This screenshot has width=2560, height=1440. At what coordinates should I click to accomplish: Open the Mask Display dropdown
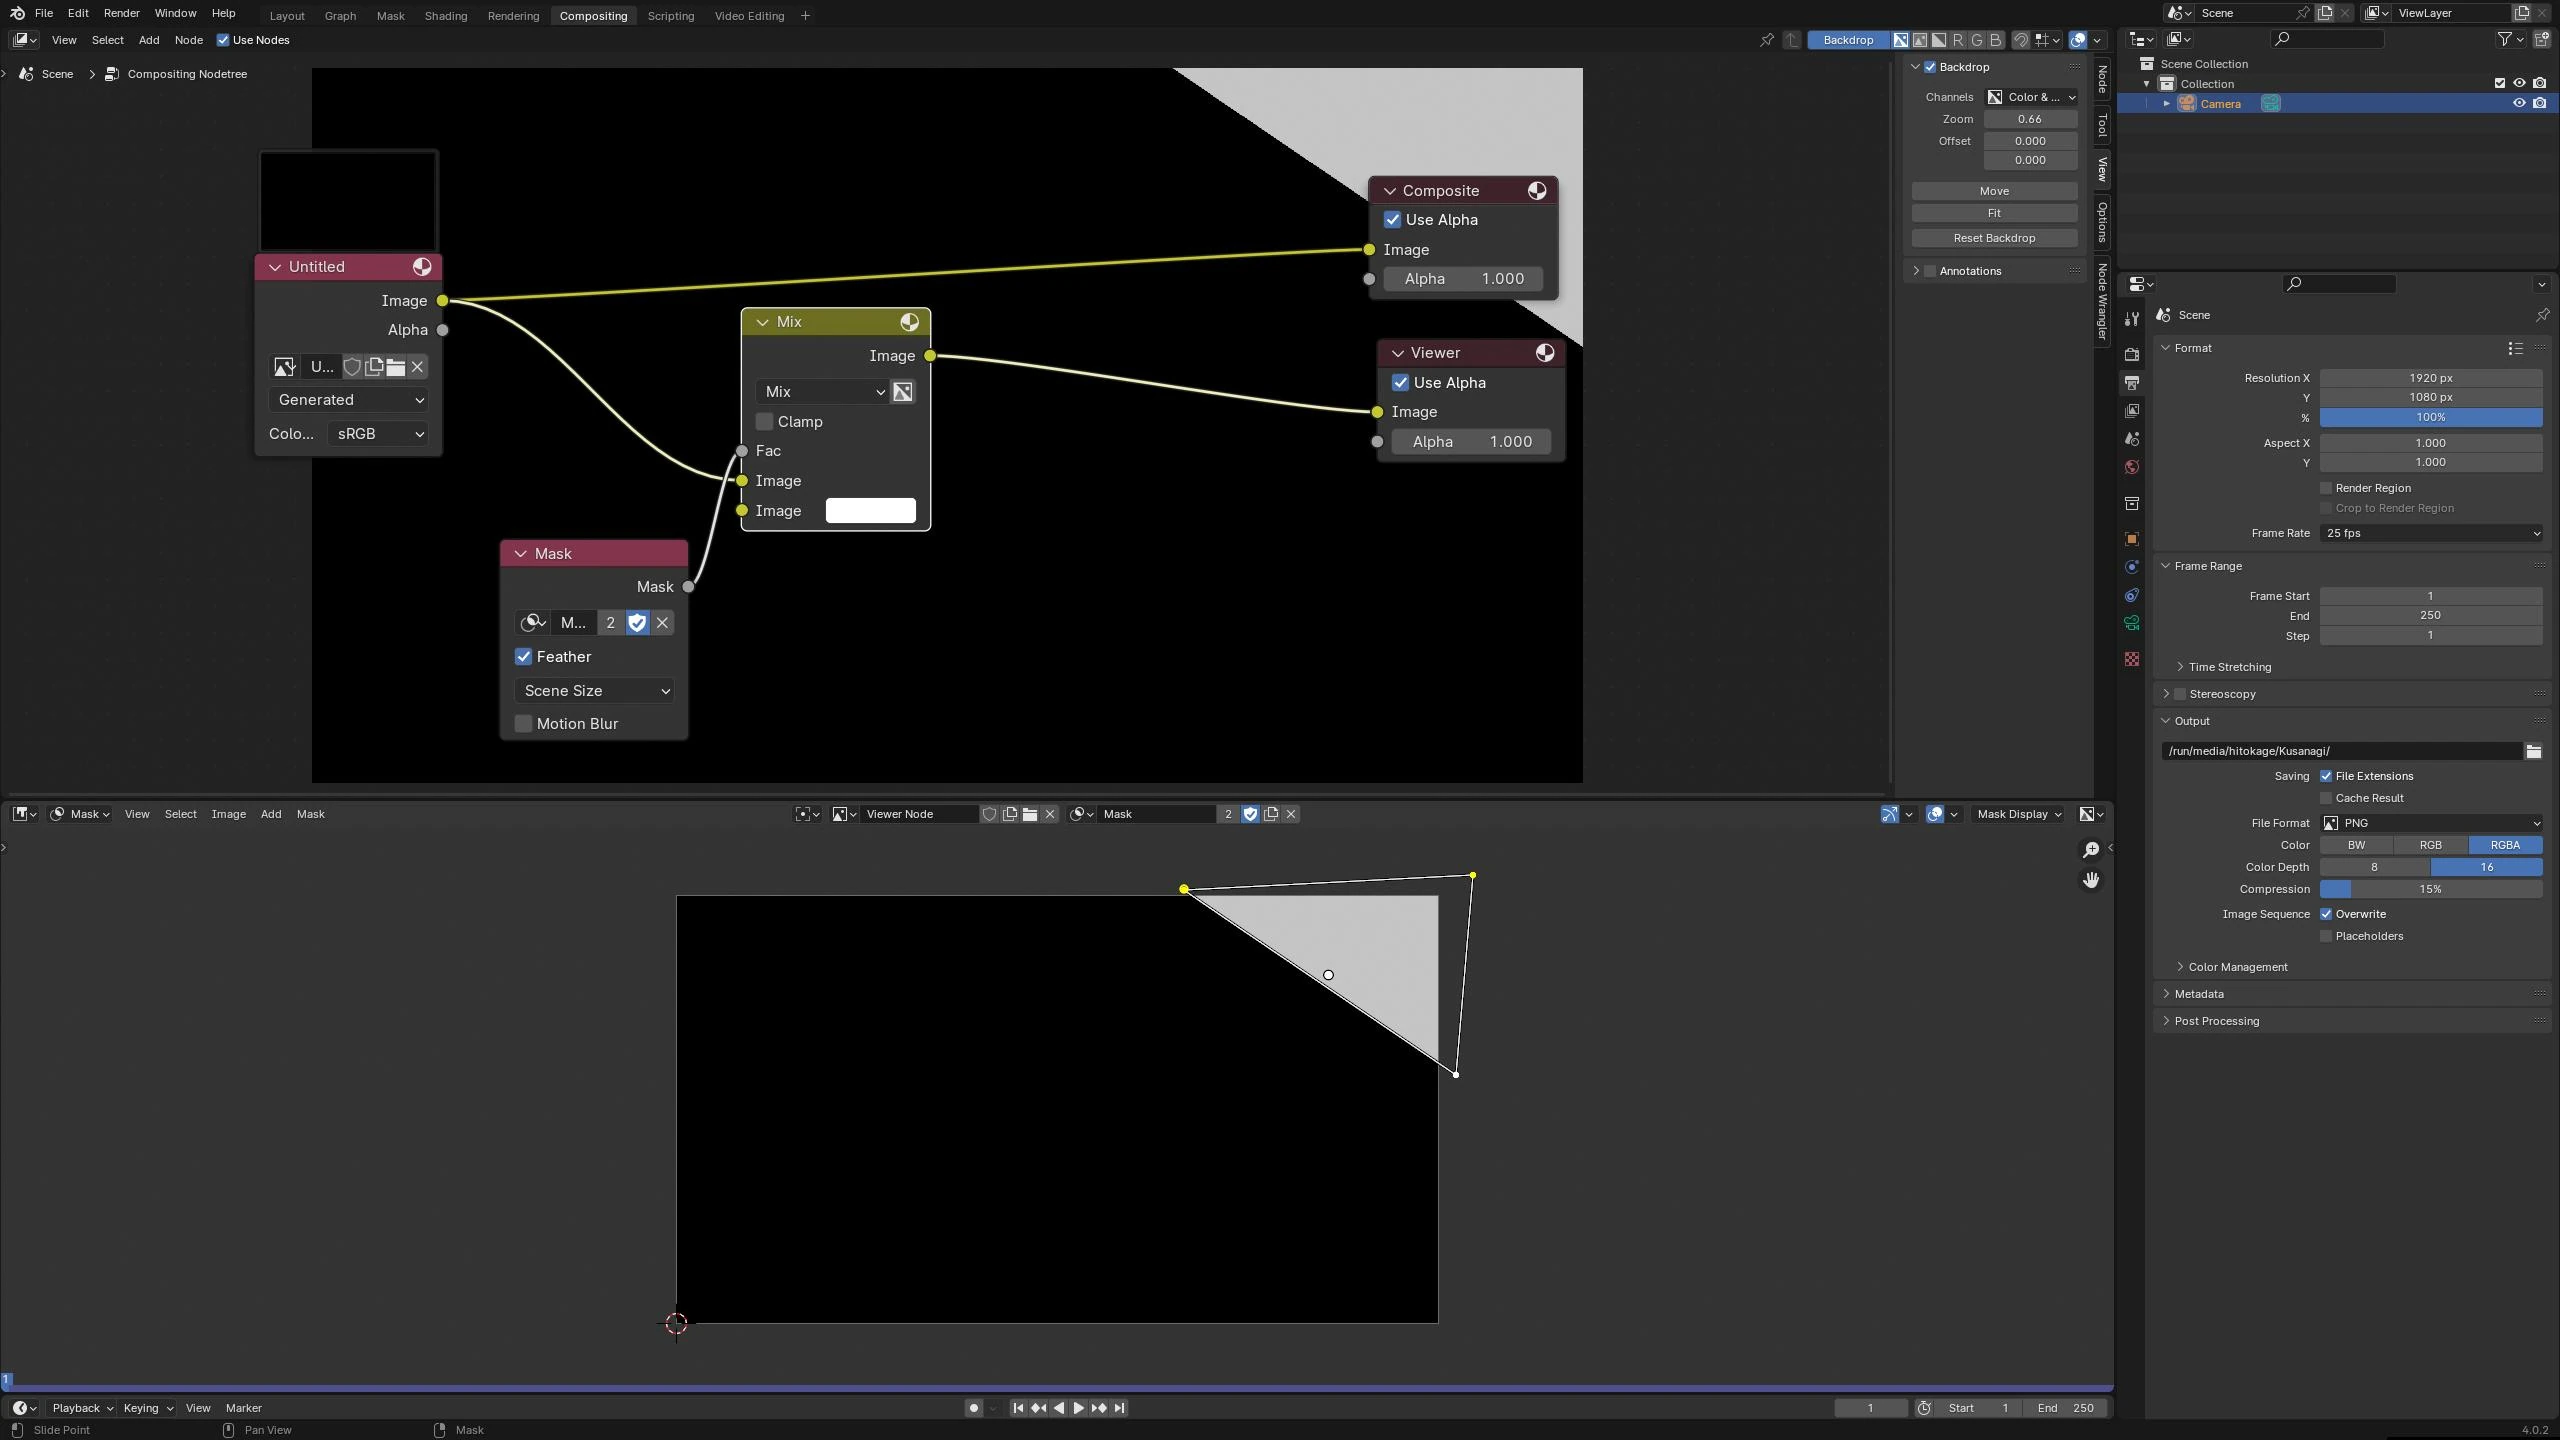pos(2019,814)
